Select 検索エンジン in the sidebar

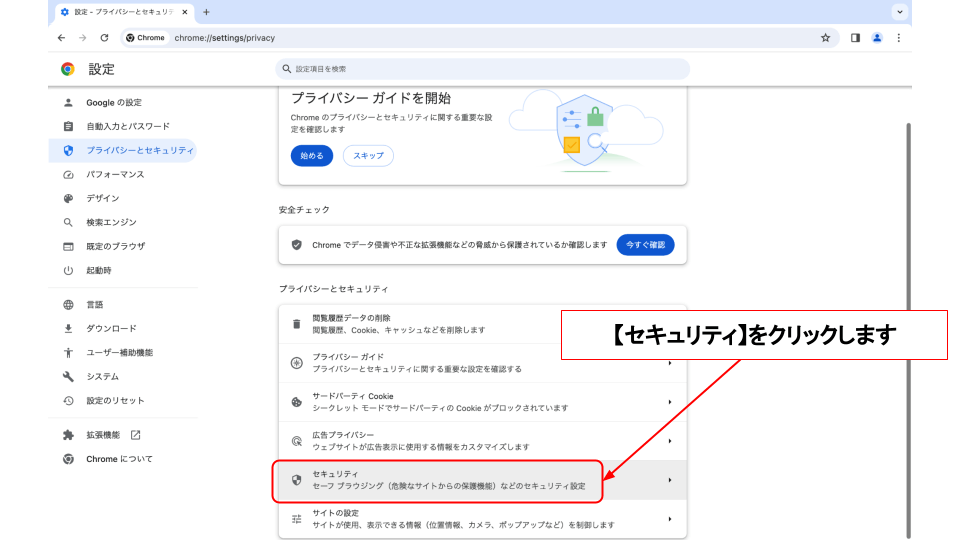click(x=111, y=222)
